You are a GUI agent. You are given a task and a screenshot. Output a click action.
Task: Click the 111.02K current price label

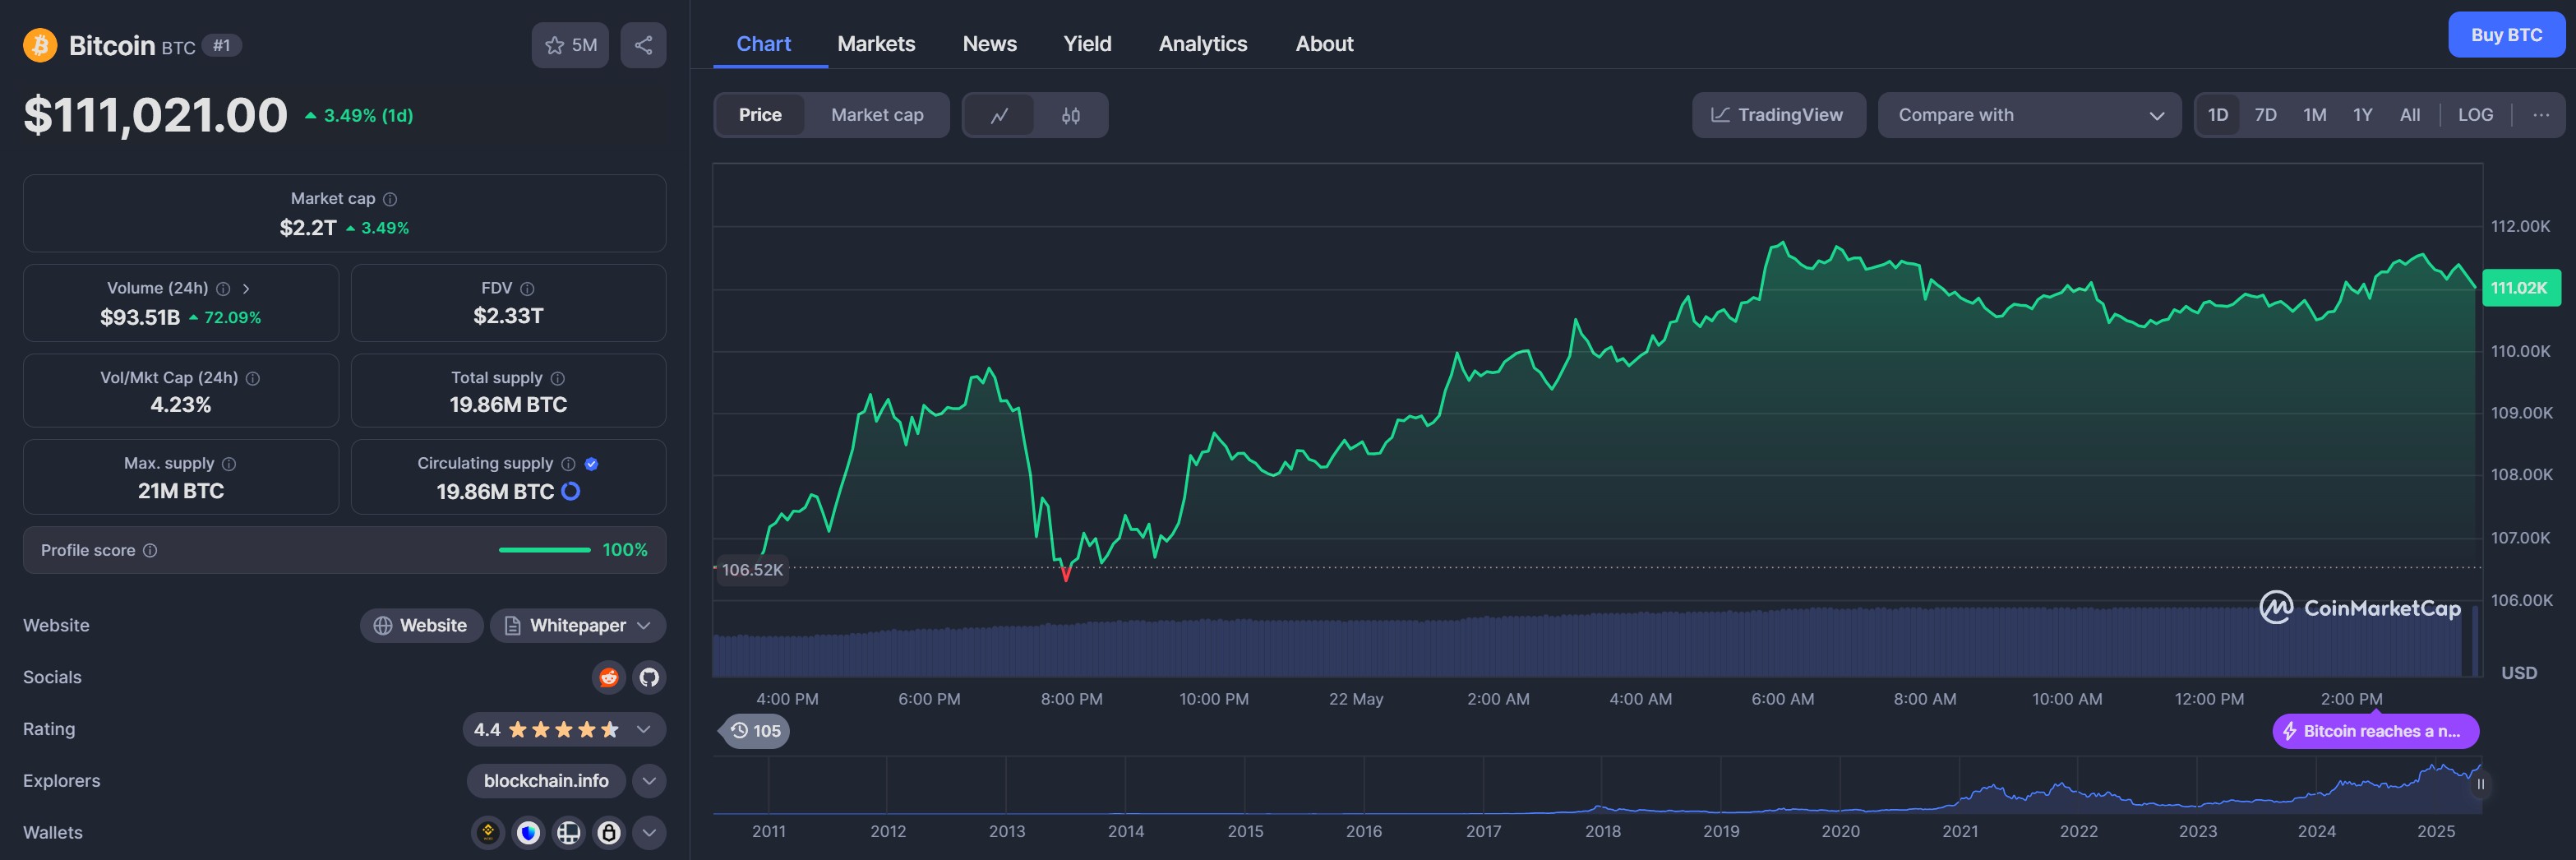[2521, 288]
